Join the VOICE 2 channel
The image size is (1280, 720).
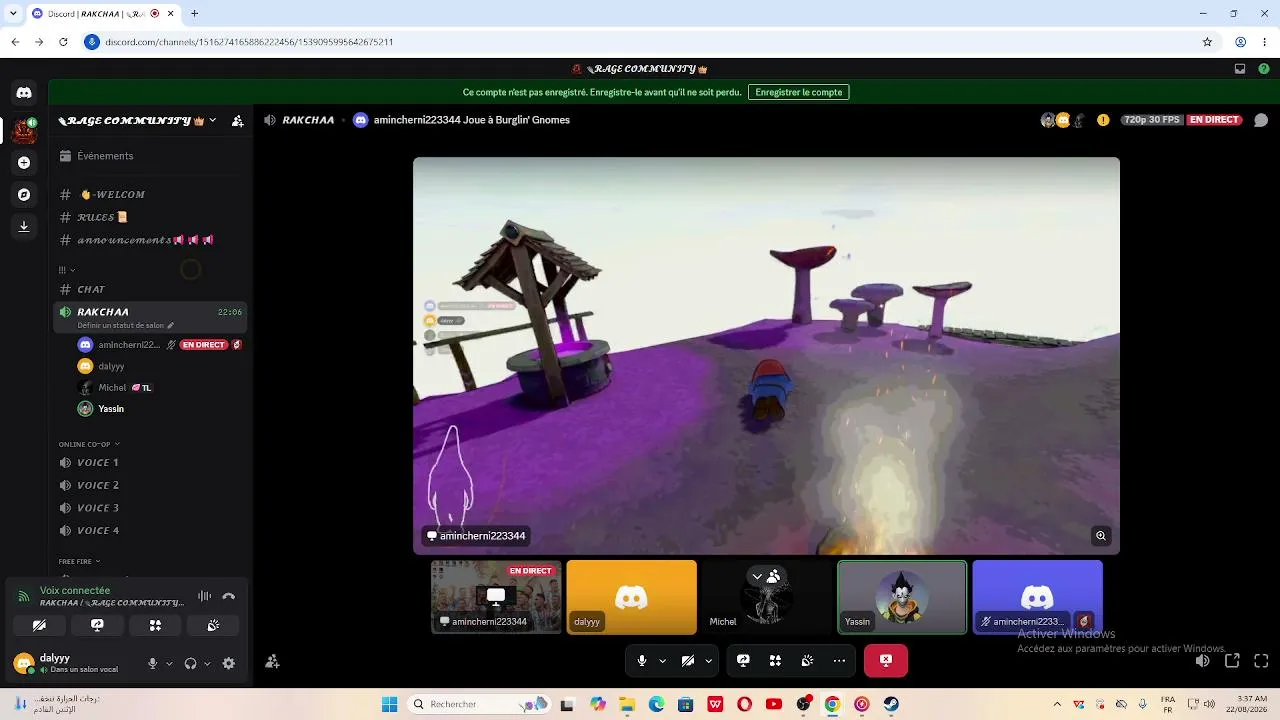[150, 485]
